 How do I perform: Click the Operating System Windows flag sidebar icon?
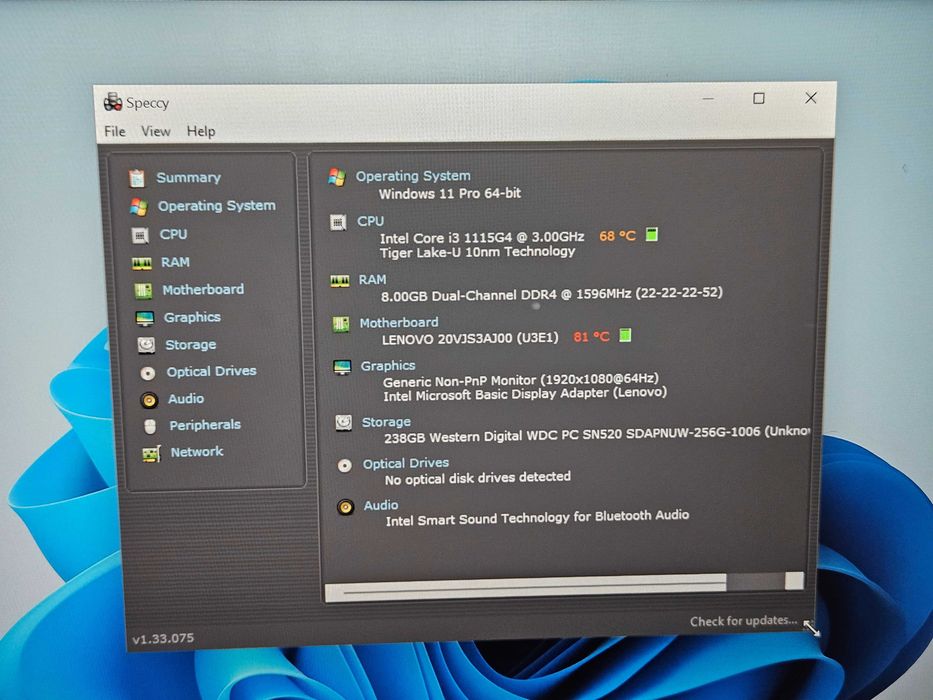(x=139, y=207)
